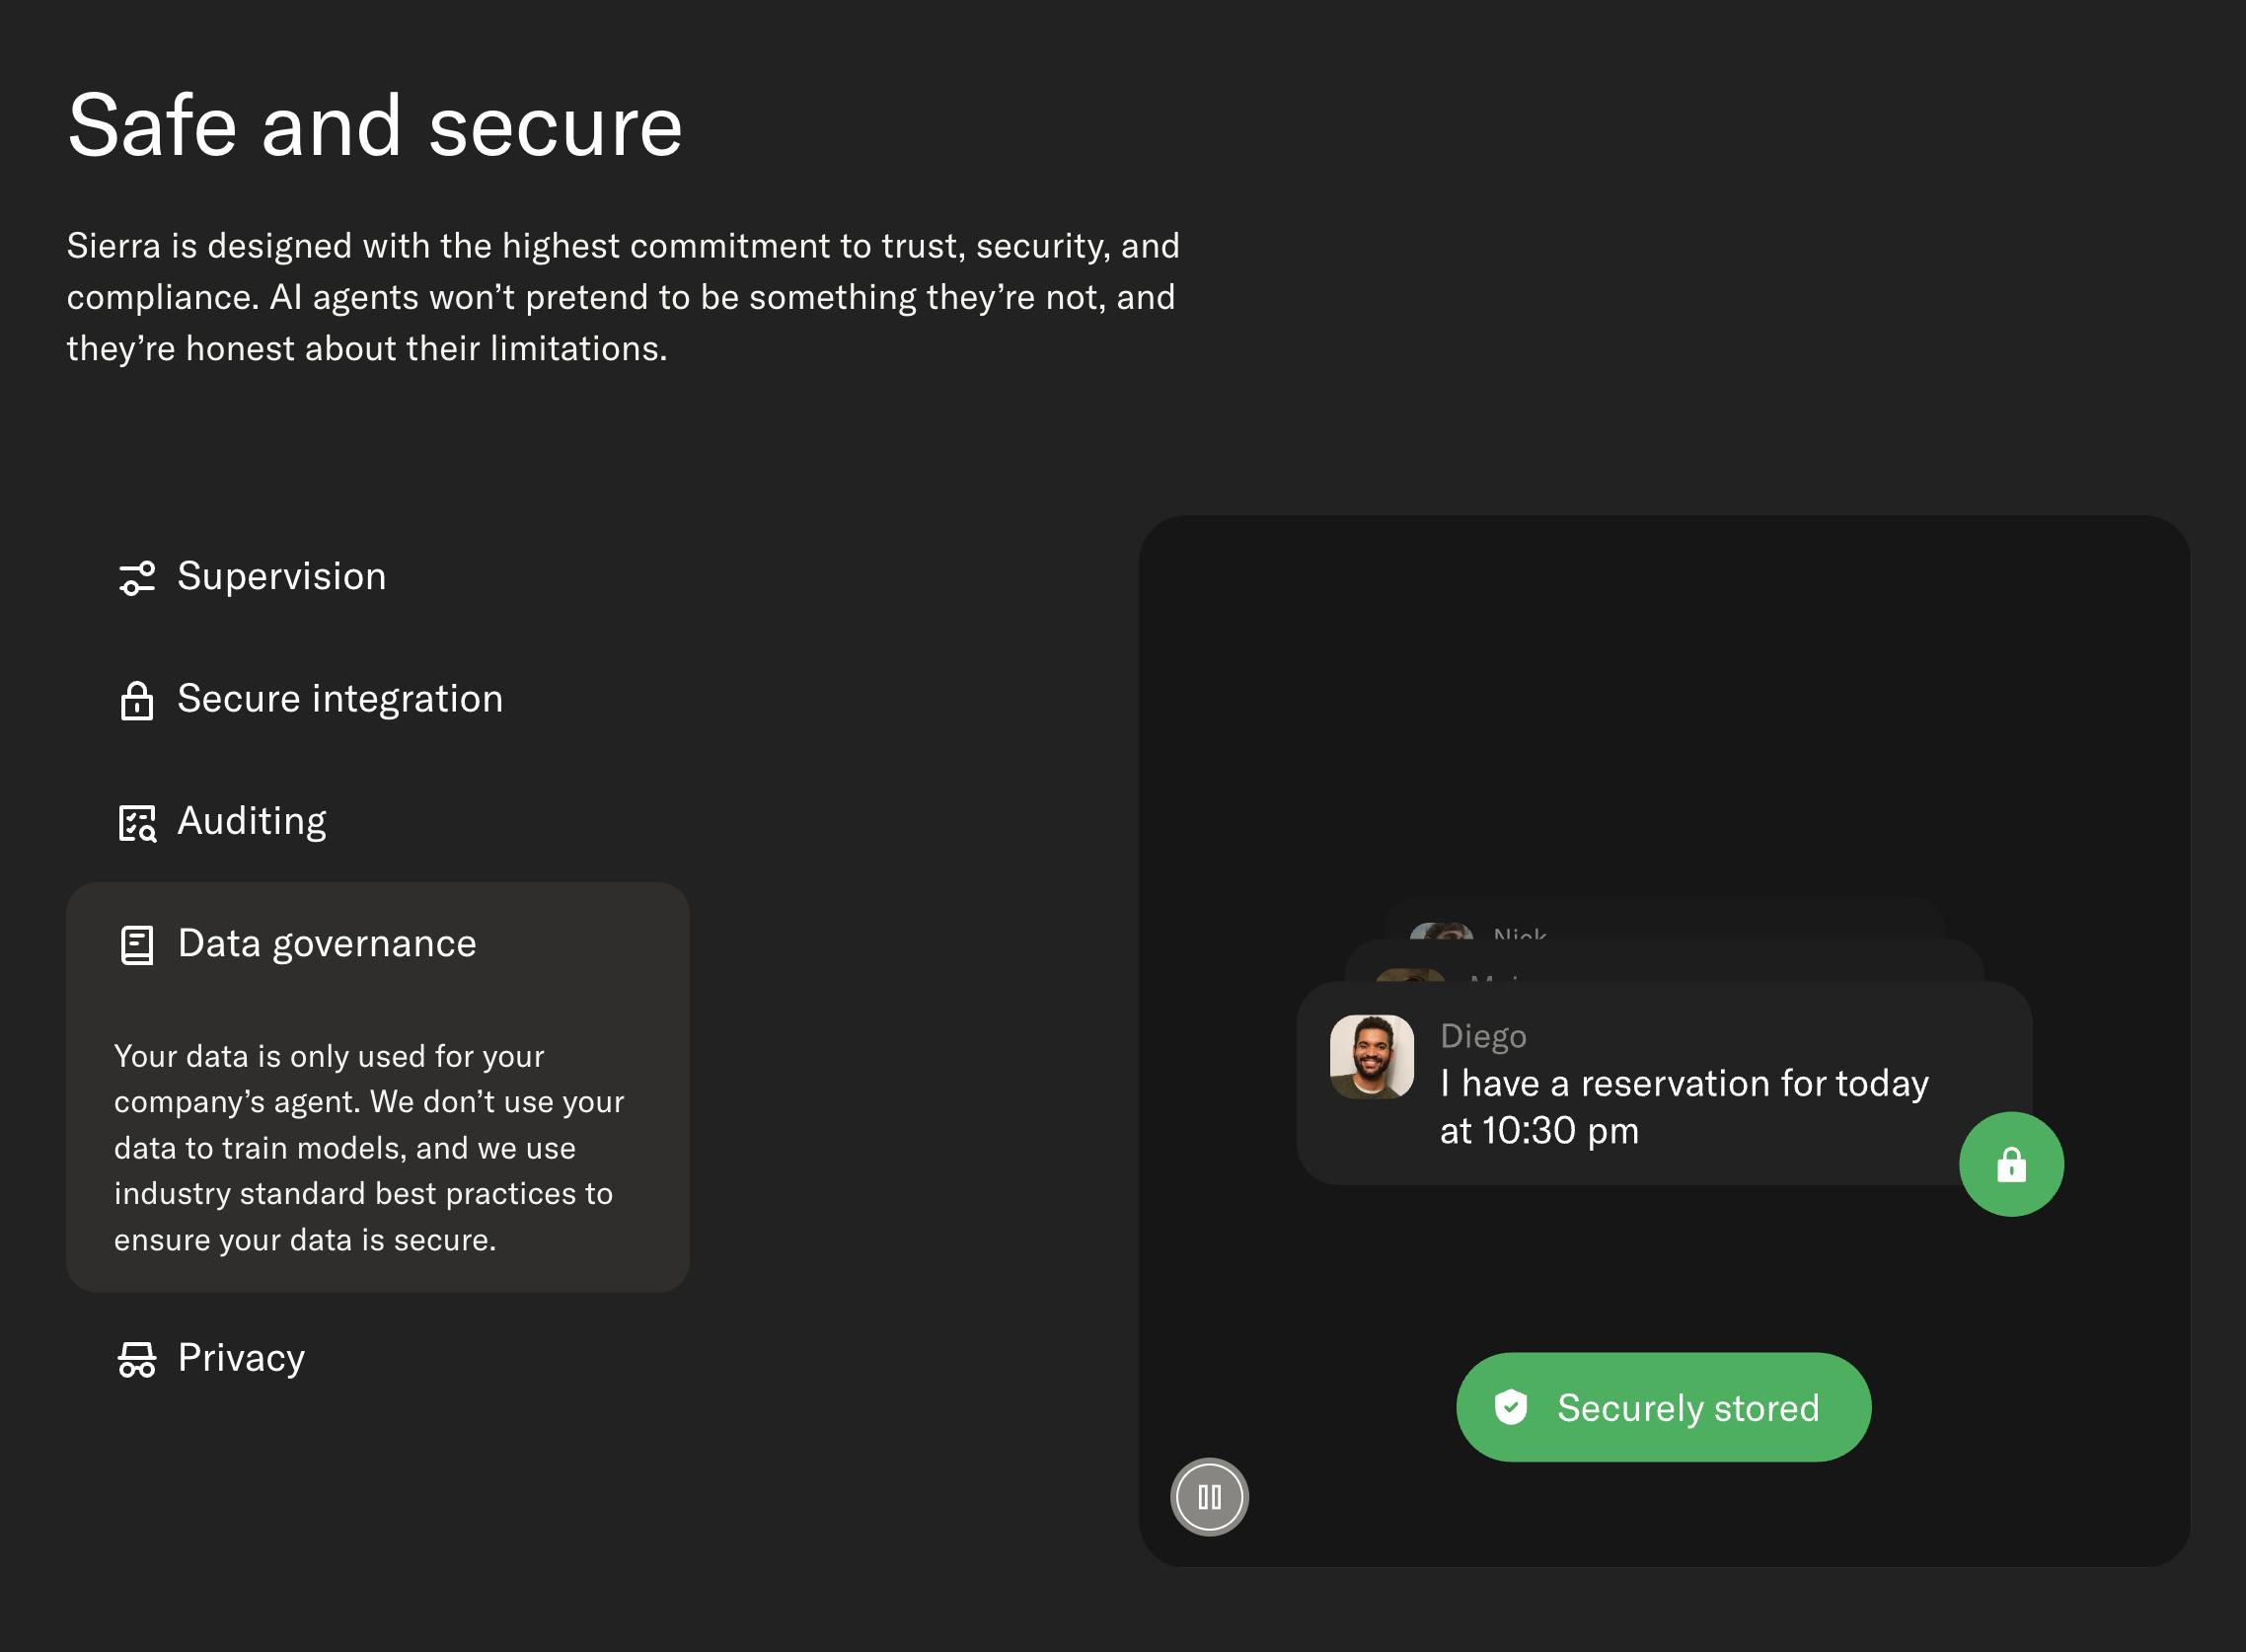Image resolution: width=2246 pixels, height=1652 pixels.
Task: Select the Data governance heading
Action: (327, 944)
